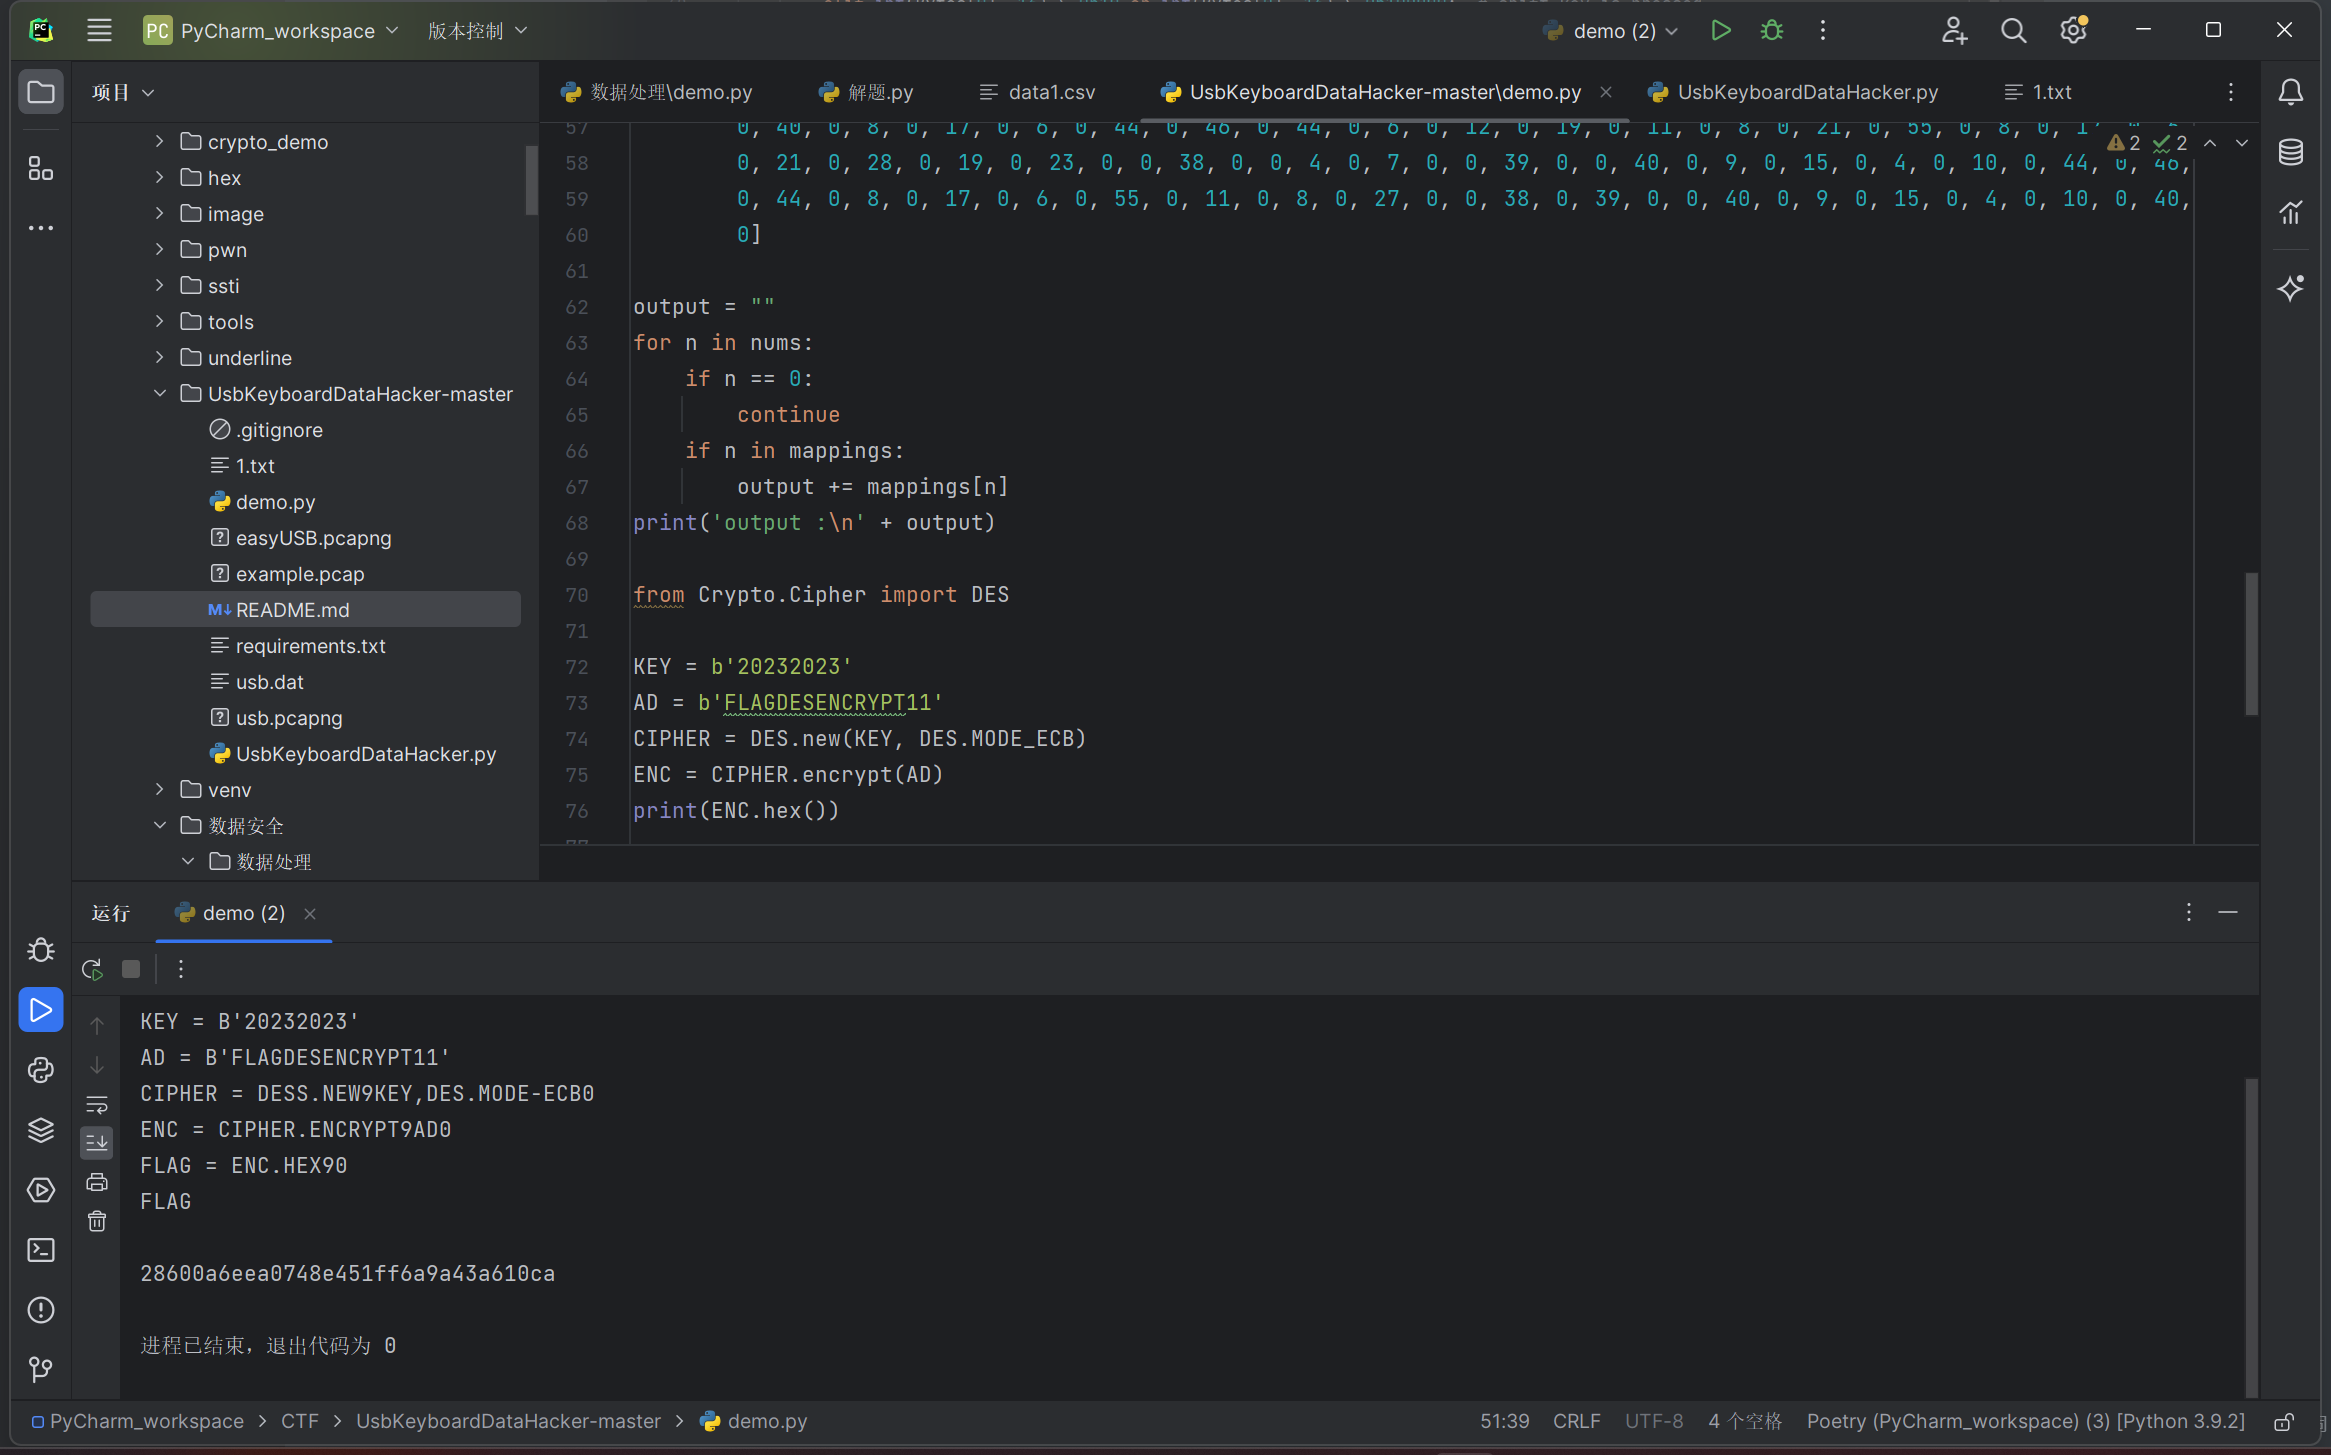Stop the running process
This screenshot has width=2331, height=1455.
(131, 969)
